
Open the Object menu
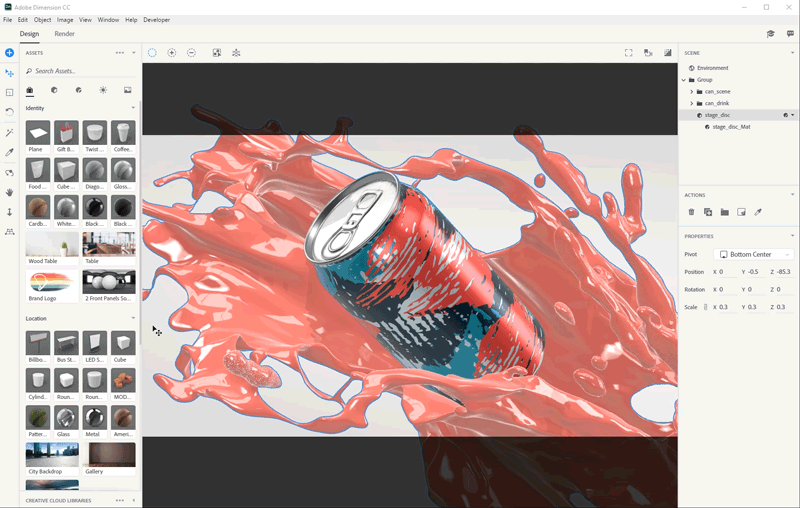42,20
